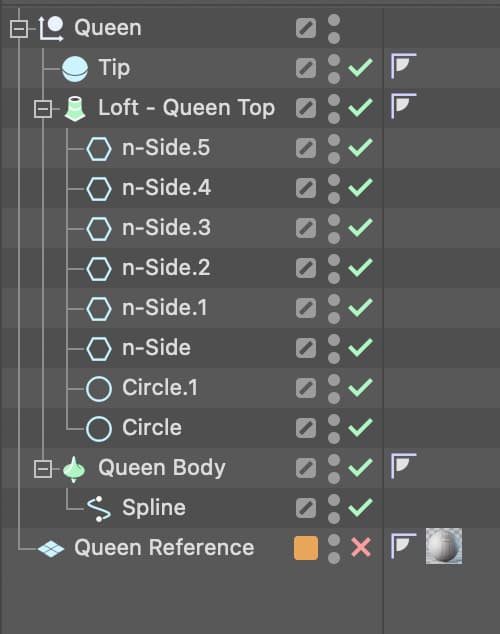This screenshot has width=500, height=634.
Task: Click Queen Reference orange layer color swatch
Action: coord(306,548)
